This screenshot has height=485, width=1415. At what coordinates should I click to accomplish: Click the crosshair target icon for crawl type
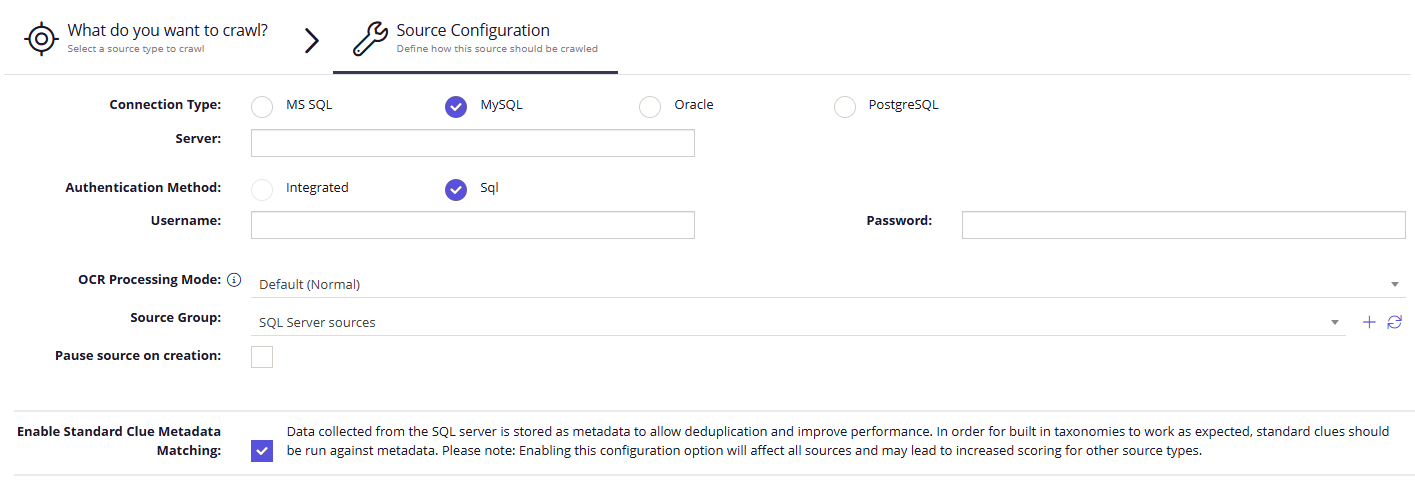click(41, 39)
